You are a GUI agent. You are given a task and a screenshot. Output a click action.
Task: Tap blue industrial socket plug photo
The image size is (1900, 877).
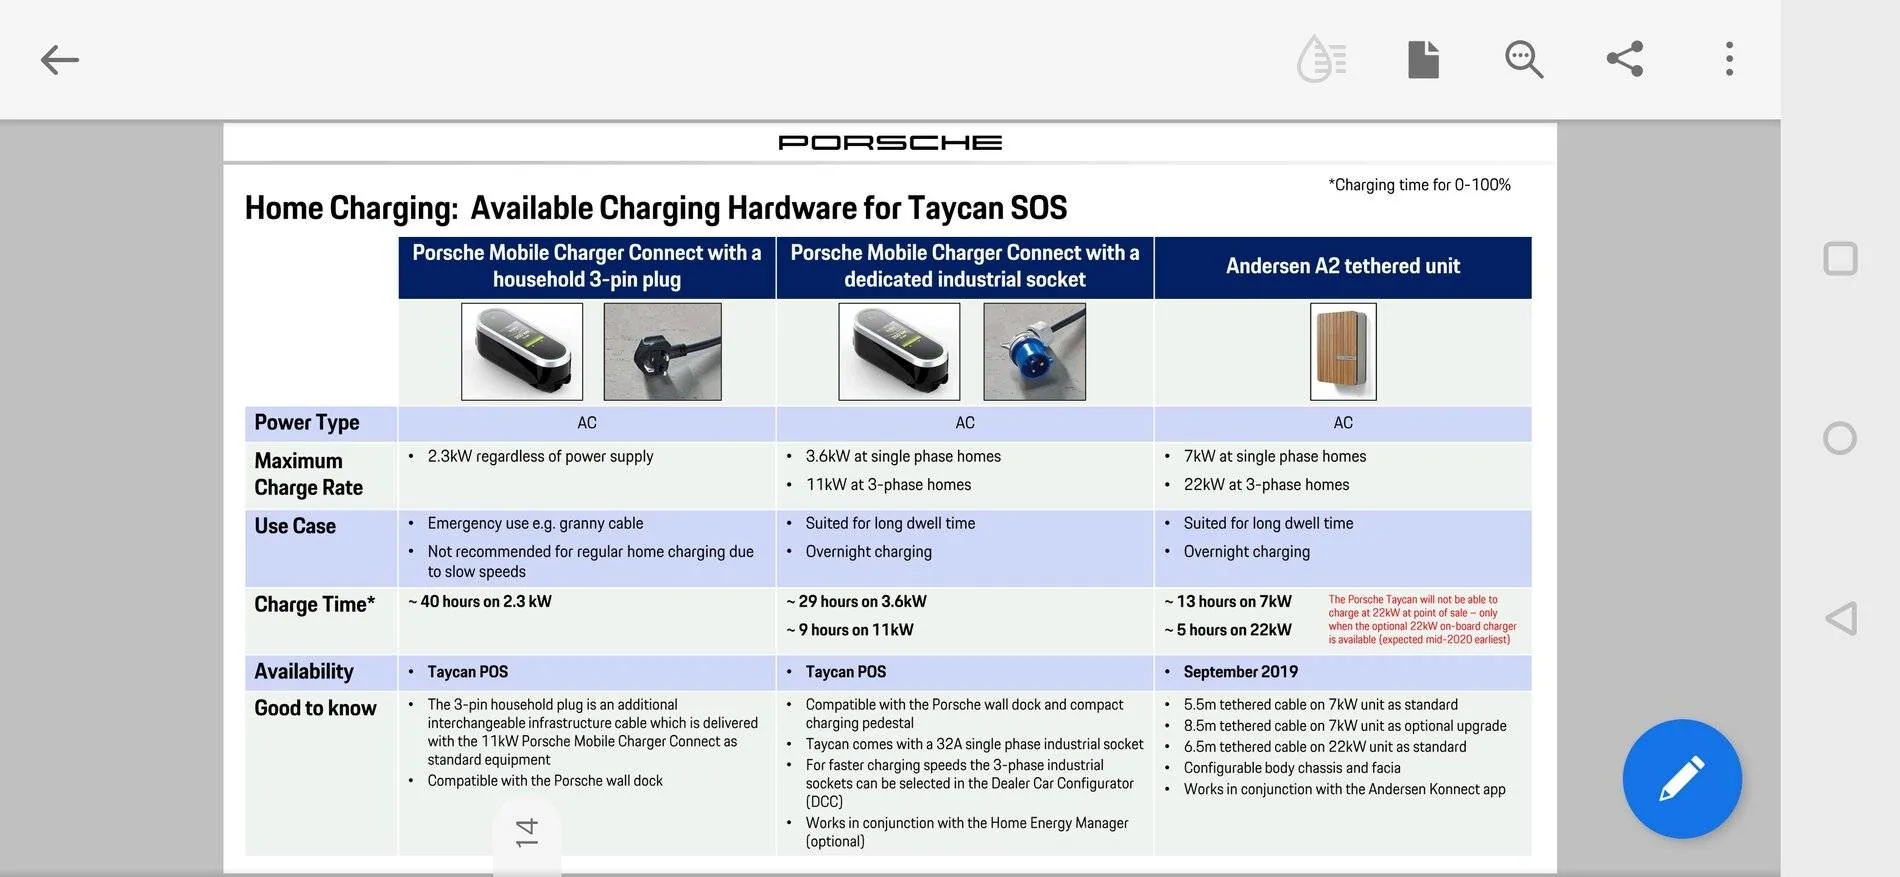point(1035,351)
